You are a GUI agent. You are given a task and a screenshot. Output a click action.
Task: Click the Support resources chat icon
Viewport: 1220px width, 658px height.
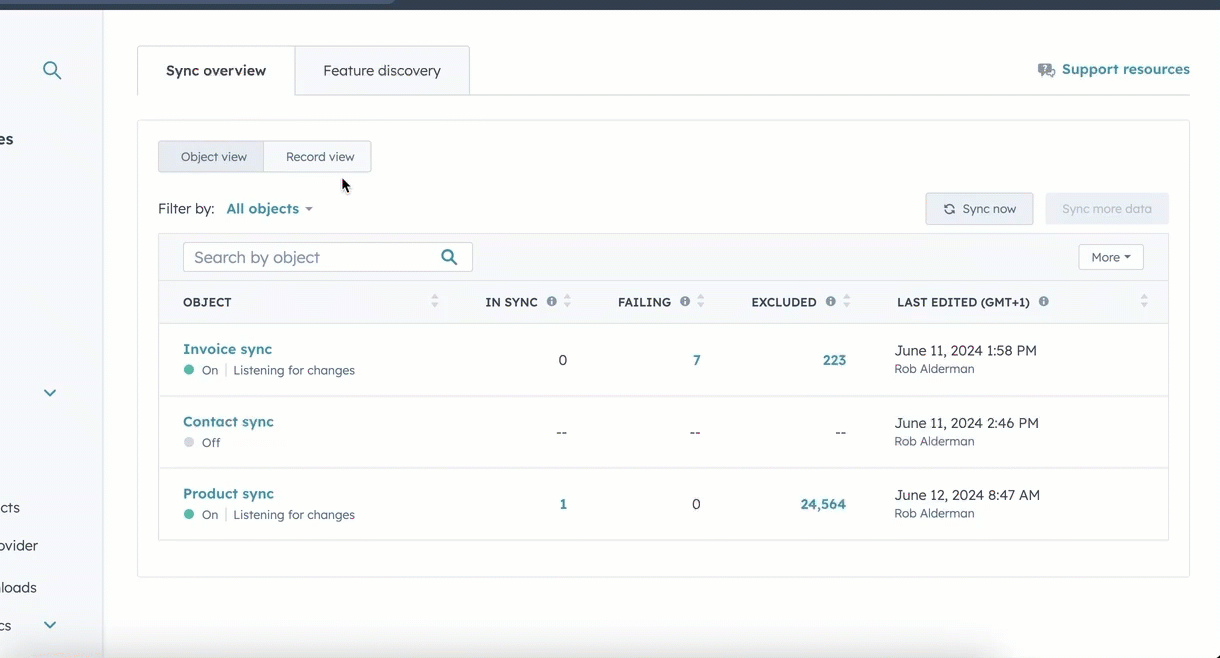coord(1046,70)
